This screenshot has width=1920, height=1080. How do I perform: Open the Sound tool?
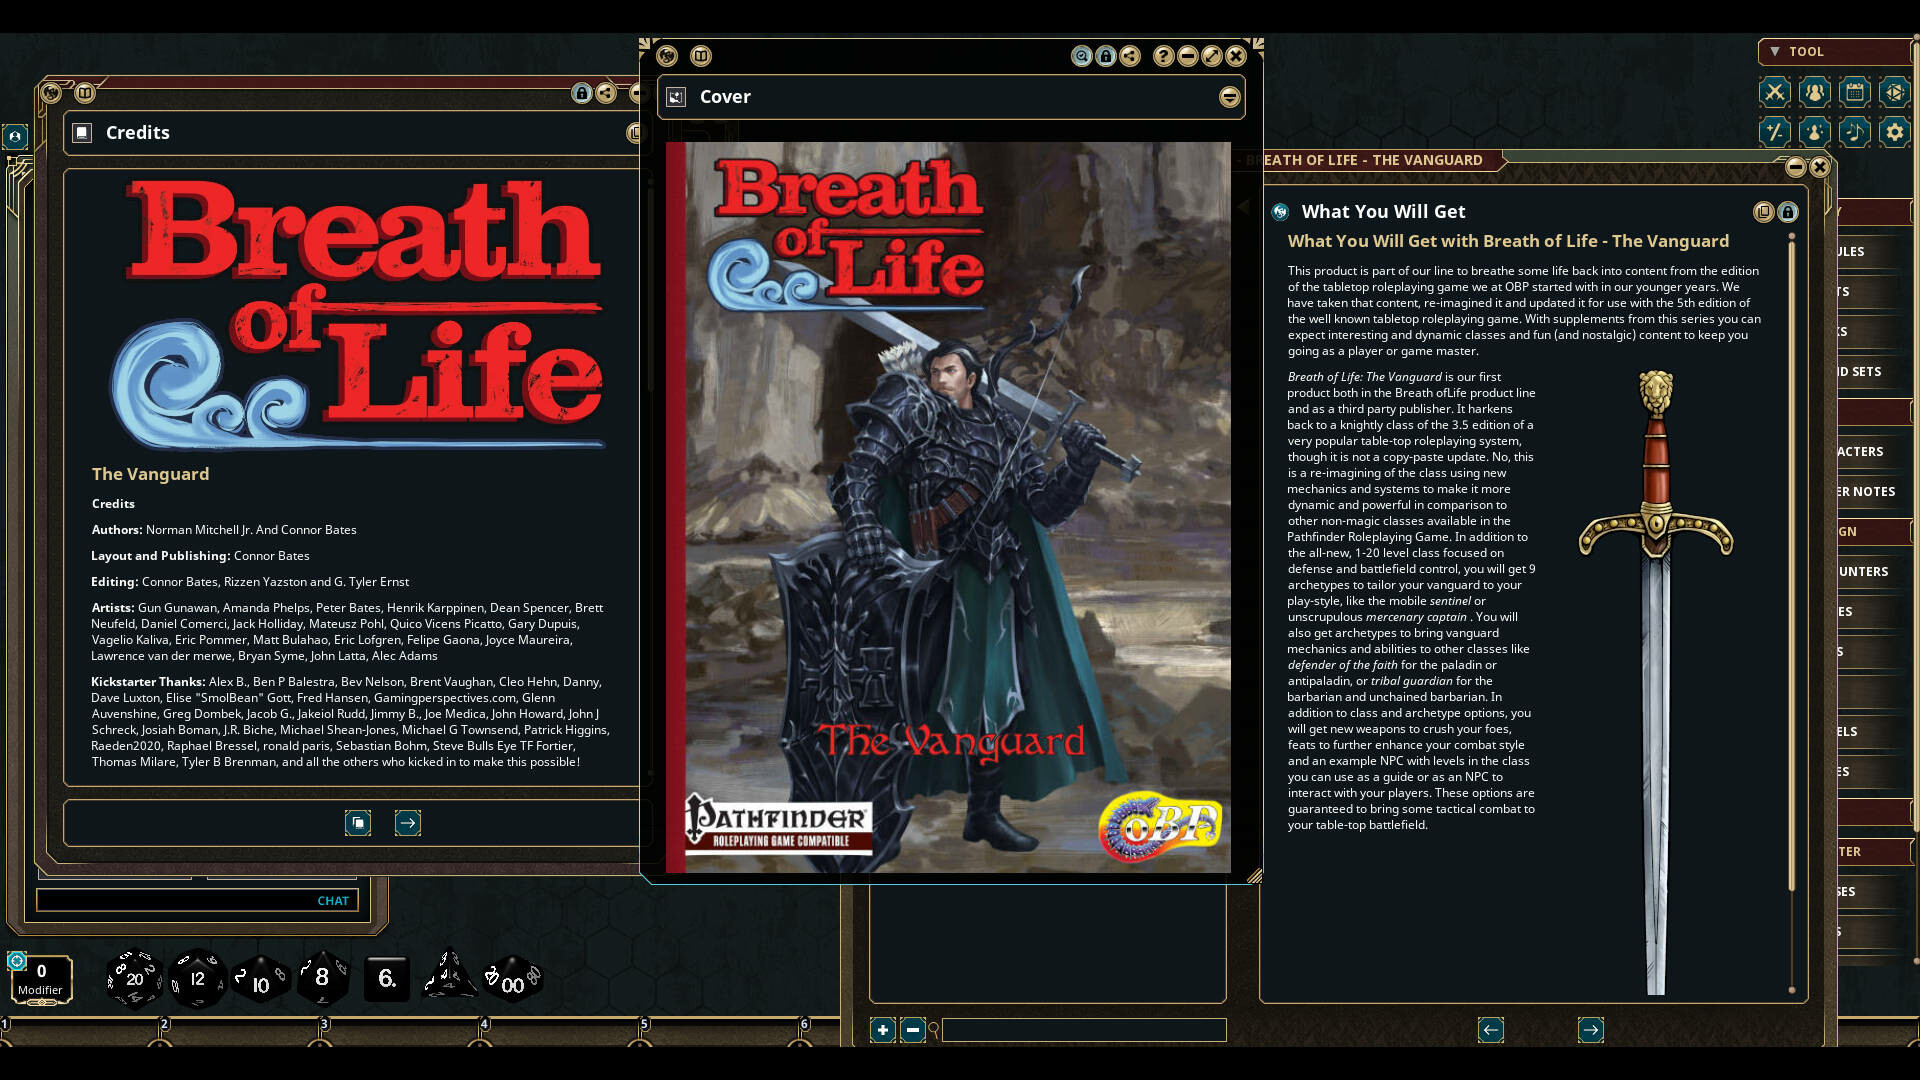[1854, 131]
